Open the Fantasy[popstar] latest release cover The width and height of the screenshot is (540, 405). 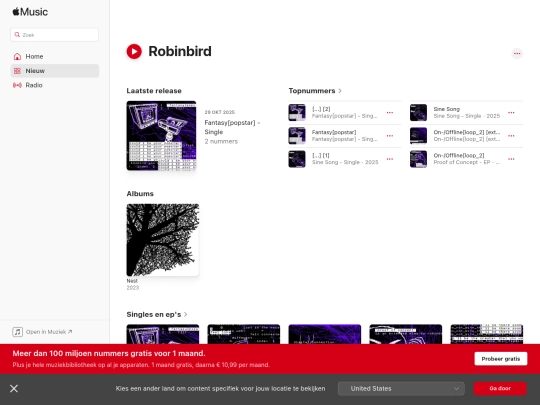point(161,136)
